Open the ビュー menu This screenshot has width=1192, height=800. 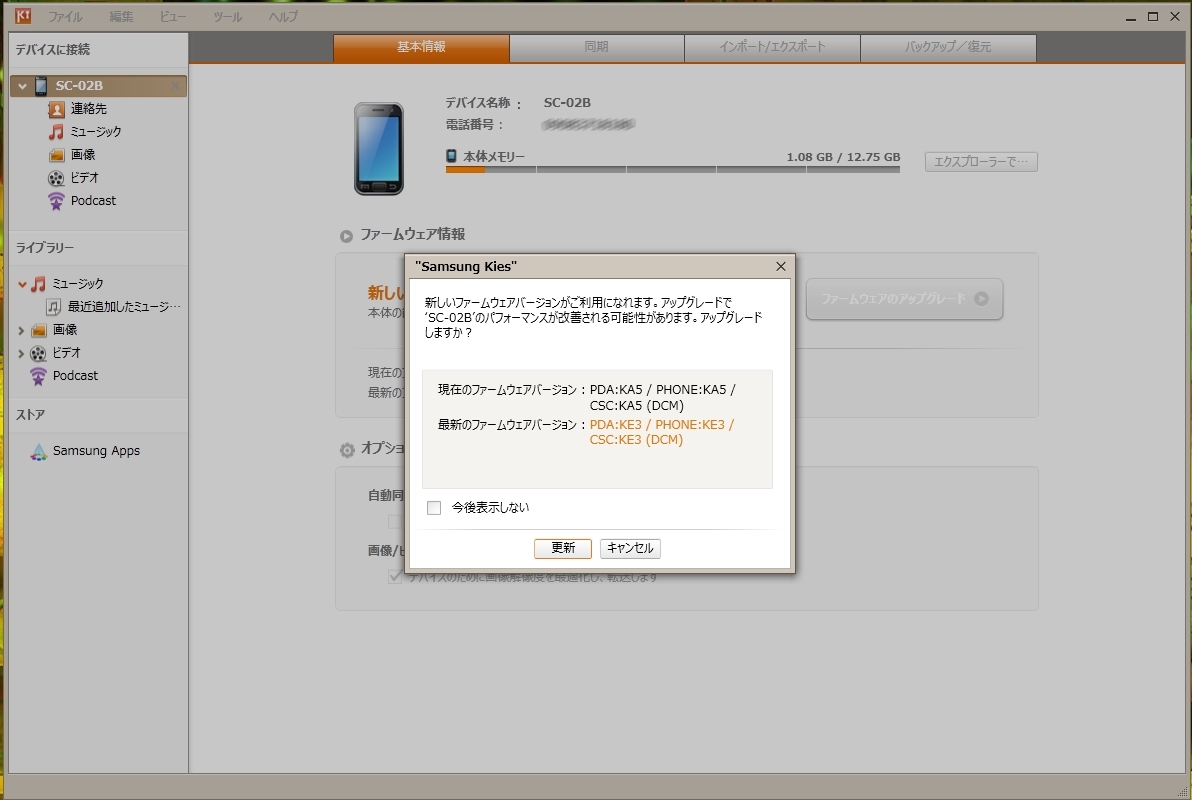(x=173, y=16)
